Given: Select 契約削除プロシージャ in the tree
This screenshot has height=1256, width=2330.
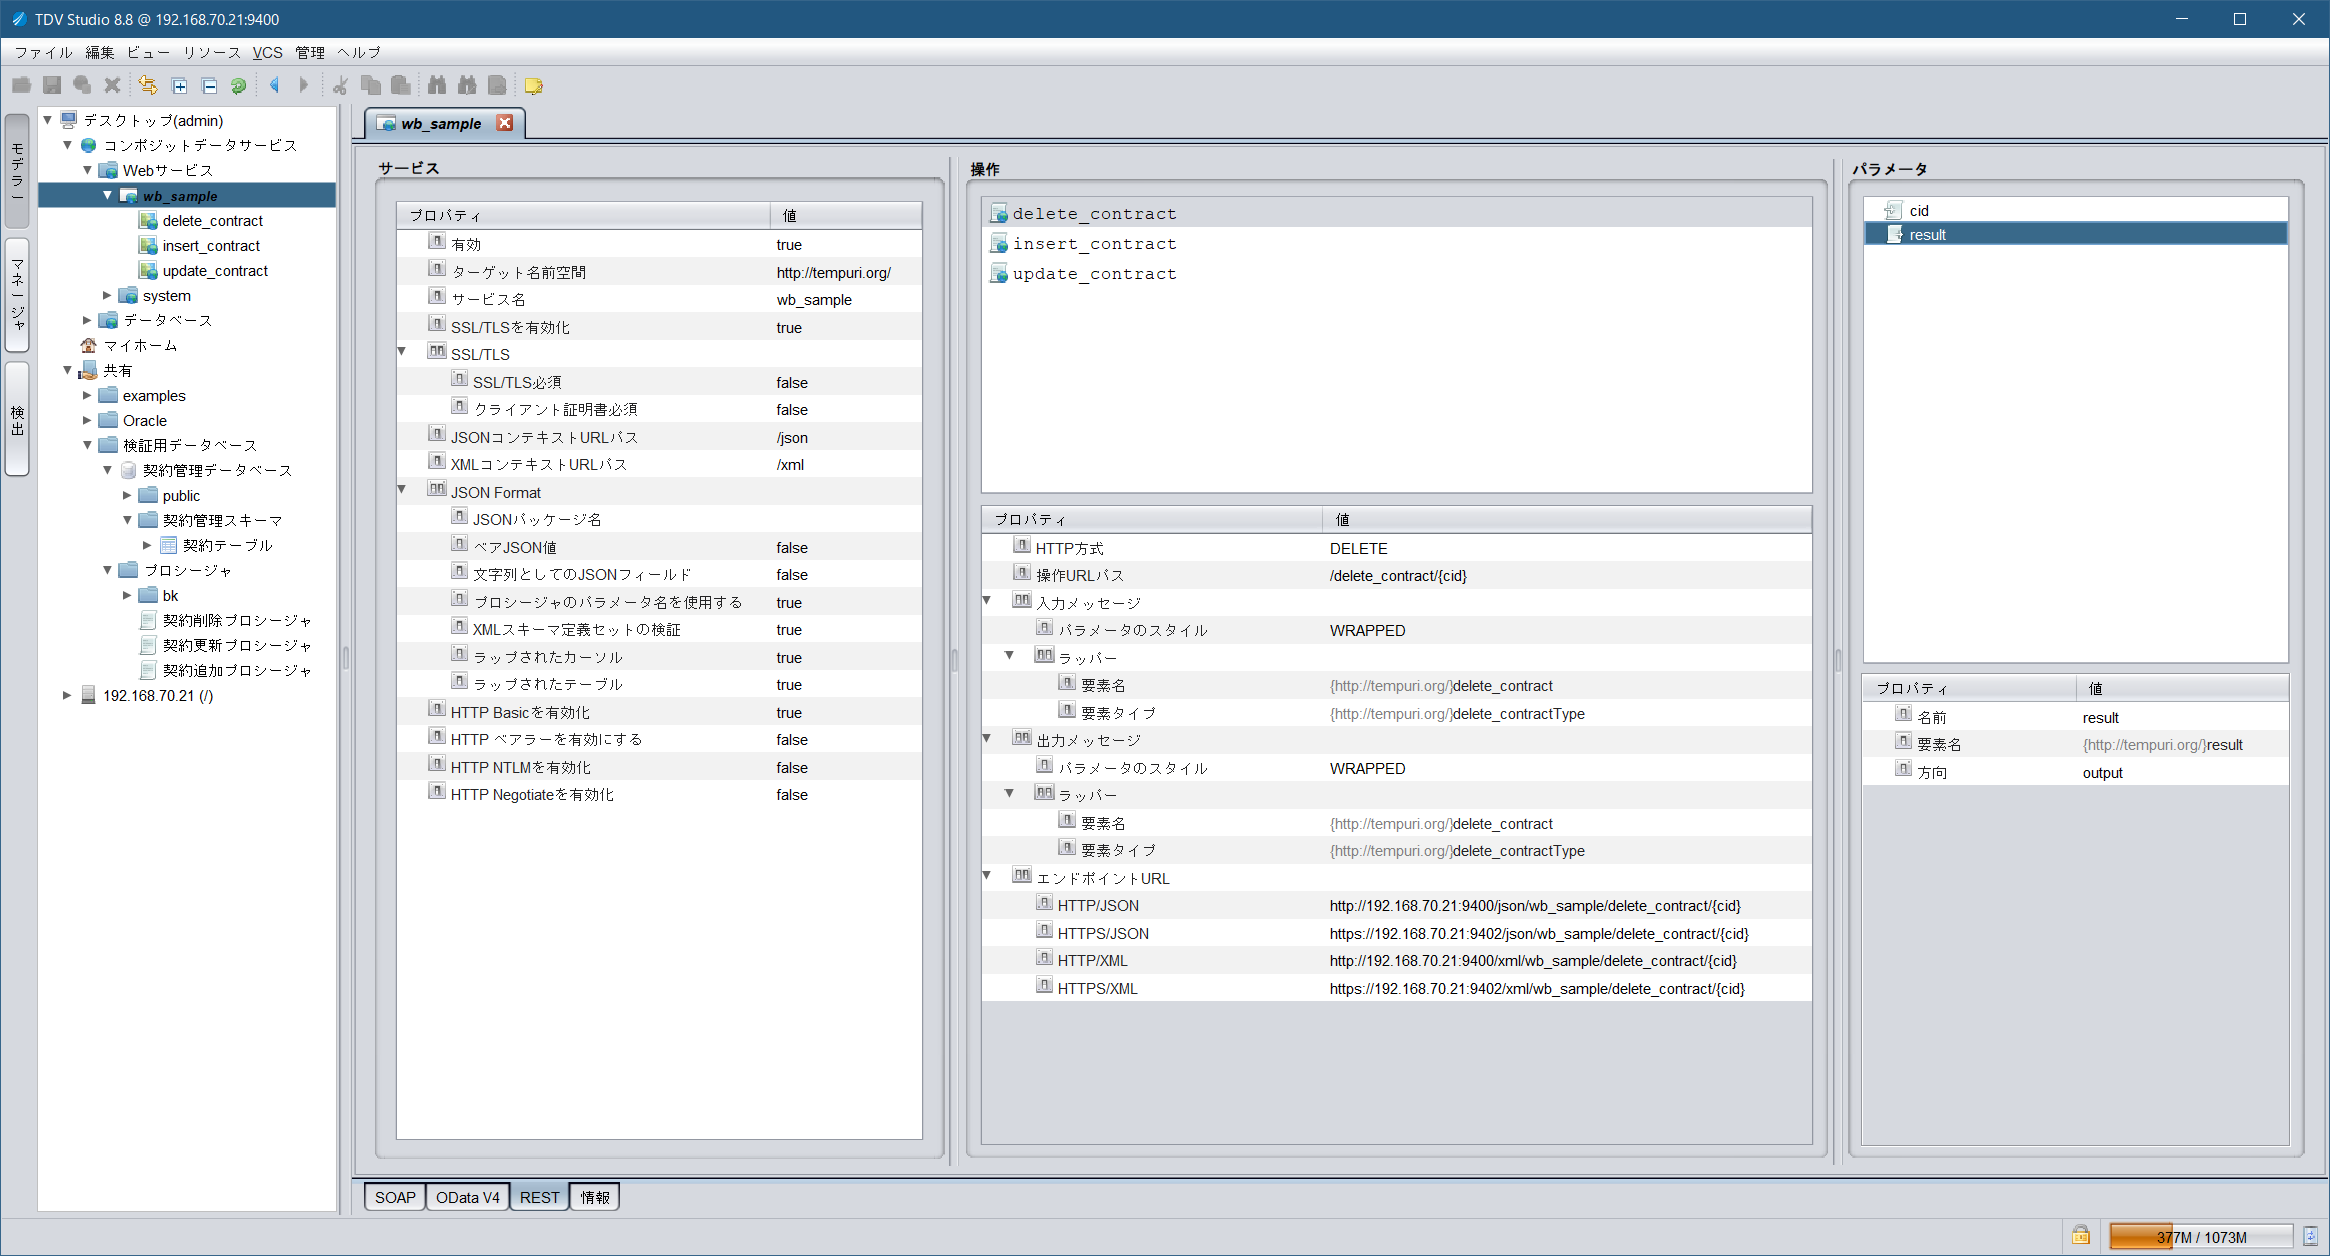Looking at the screenshot, I should click(237, 621).
